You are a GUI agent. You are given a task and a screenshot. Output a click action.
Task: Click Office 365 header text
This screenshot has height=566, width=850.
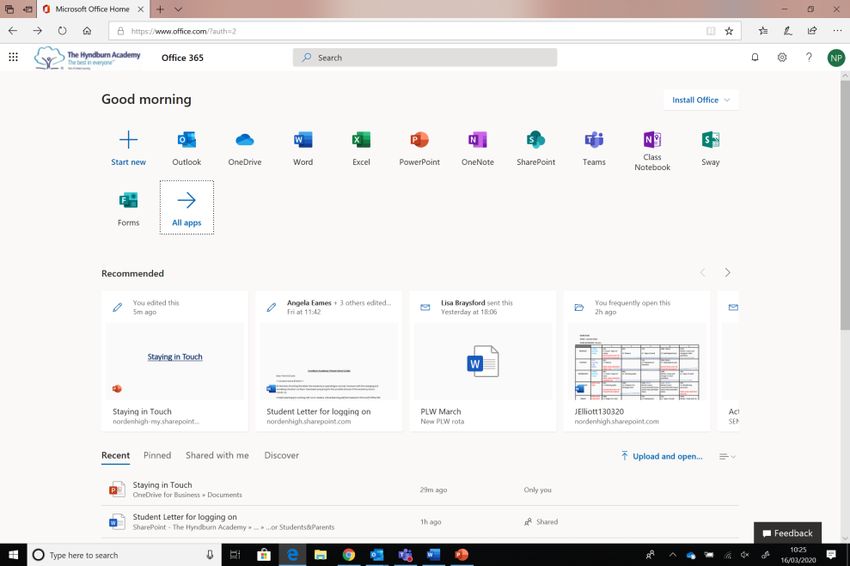click(x=182, y=57)
